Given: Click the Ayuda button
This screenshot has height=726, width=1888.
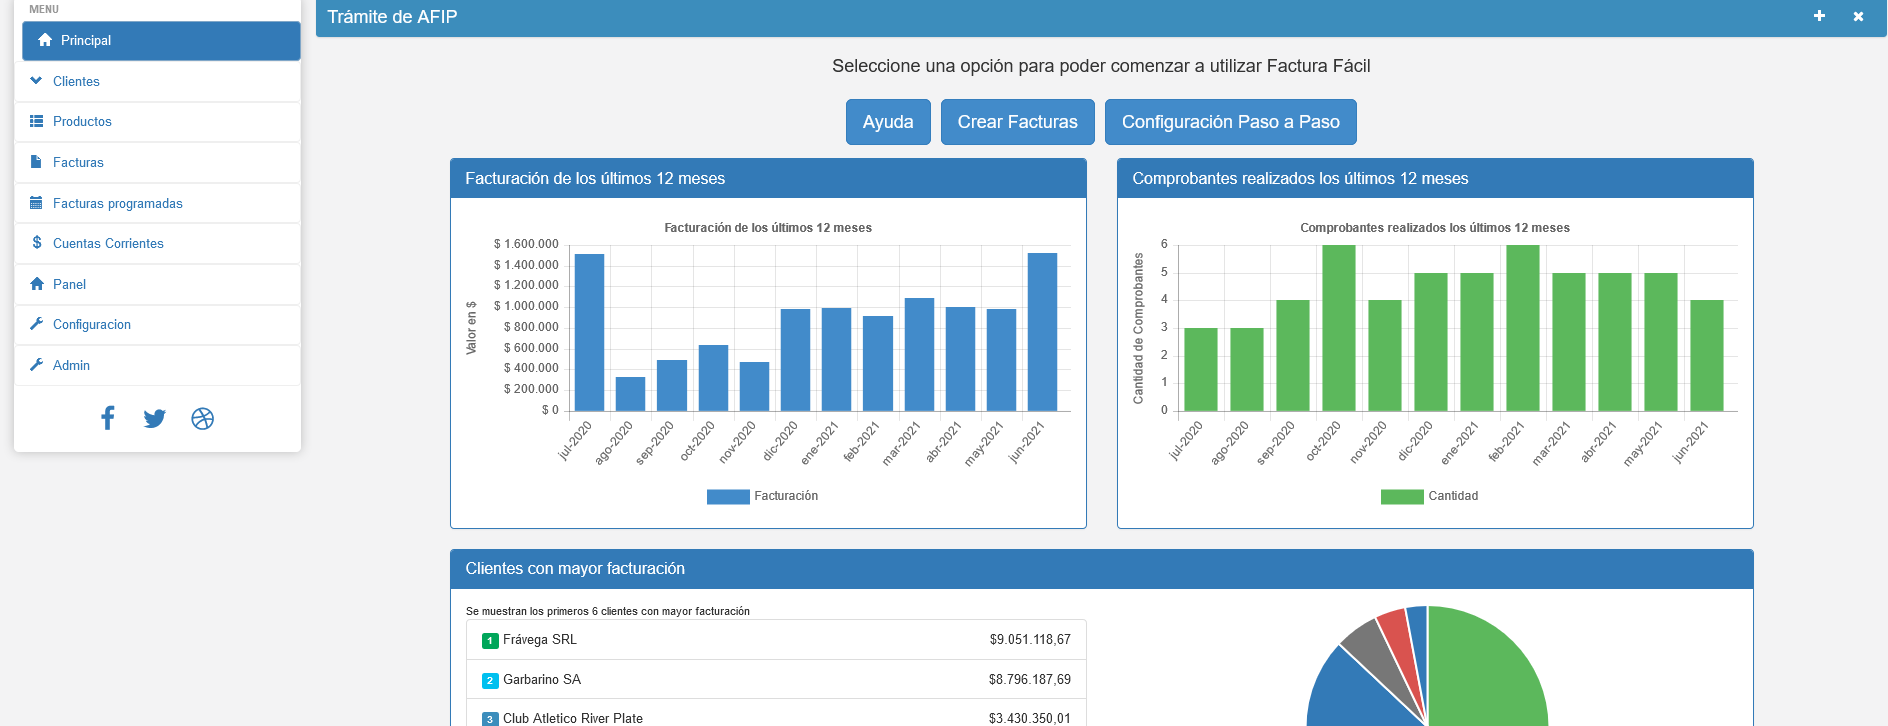Looking at the screenshot, I should pos(888,122).
